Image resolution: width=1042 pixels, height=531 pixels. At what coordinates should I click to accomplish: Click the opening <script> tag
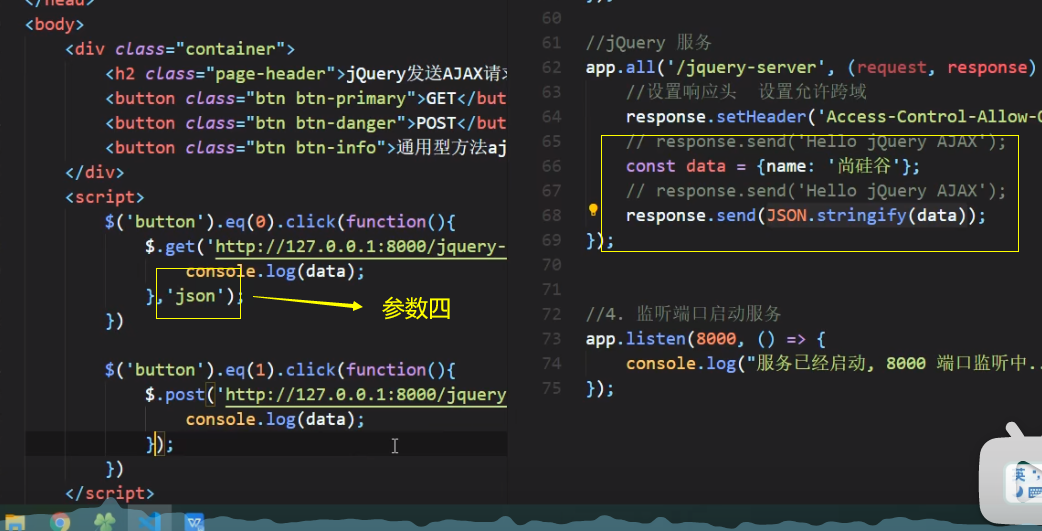pos(104,197)
